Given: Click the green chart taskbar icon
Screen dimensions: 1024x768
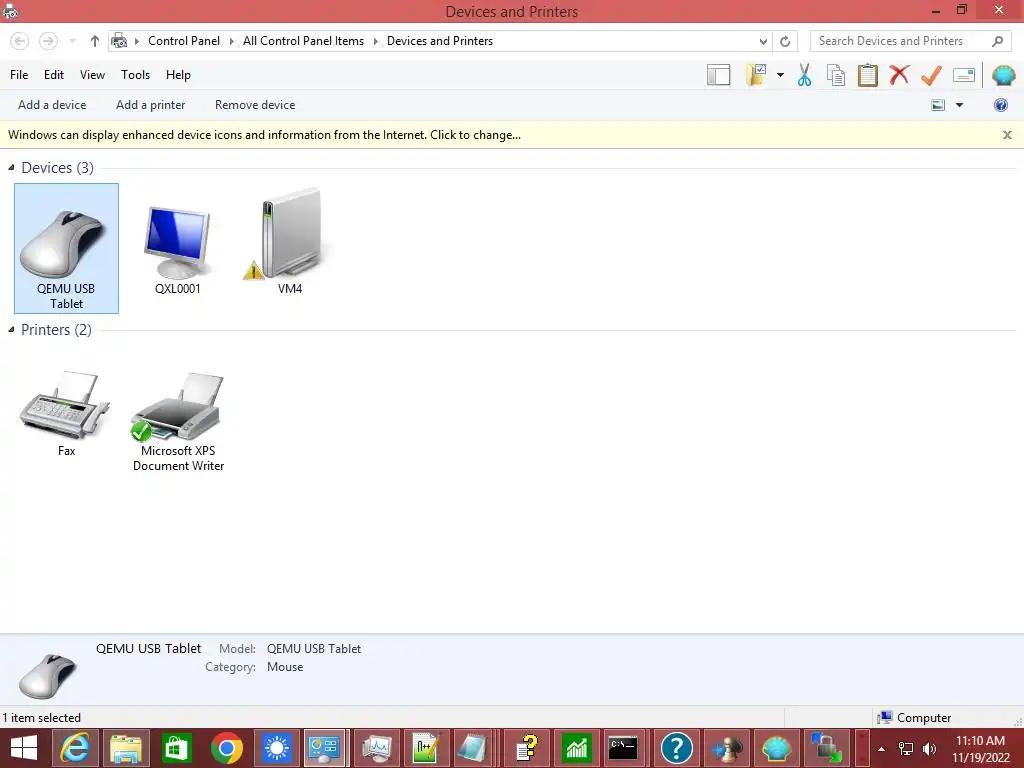Looking at the screenshot, I should coord(576,748).
